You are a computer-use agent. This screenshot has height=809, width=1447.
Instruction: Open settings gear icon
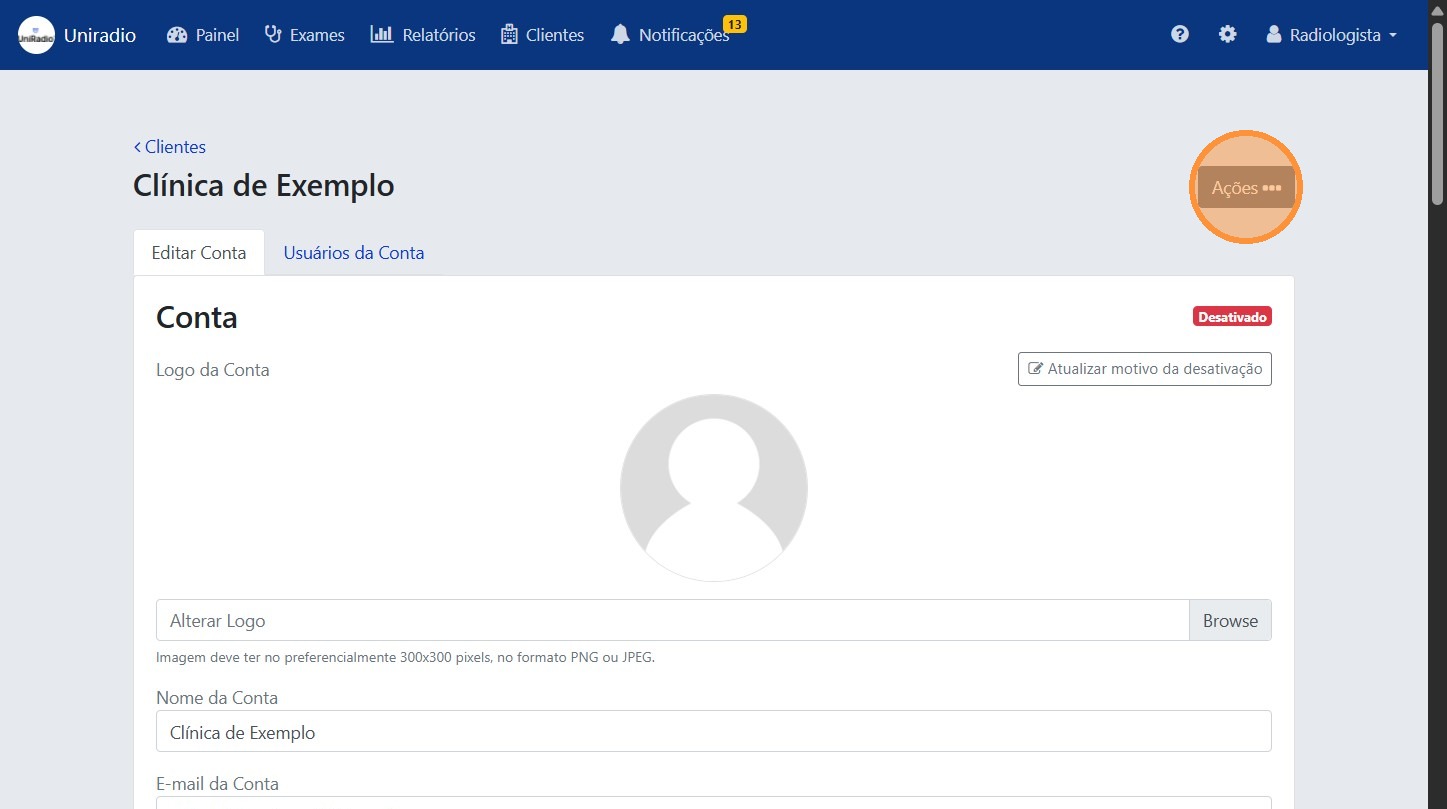point(1227,35)
